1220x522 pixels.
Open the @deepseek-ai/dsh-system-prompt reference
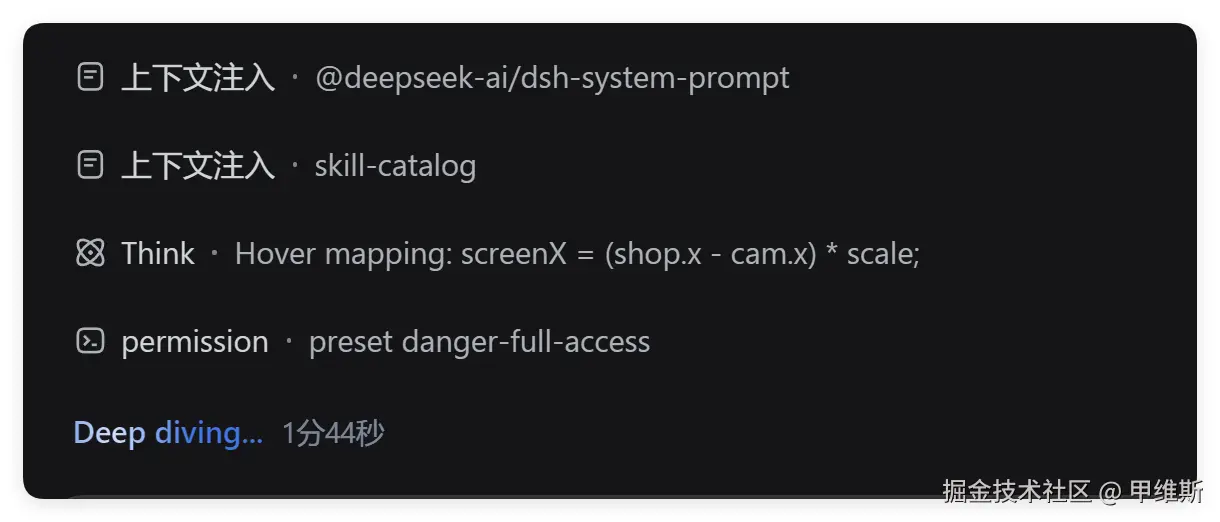click(x=552, y=78)
